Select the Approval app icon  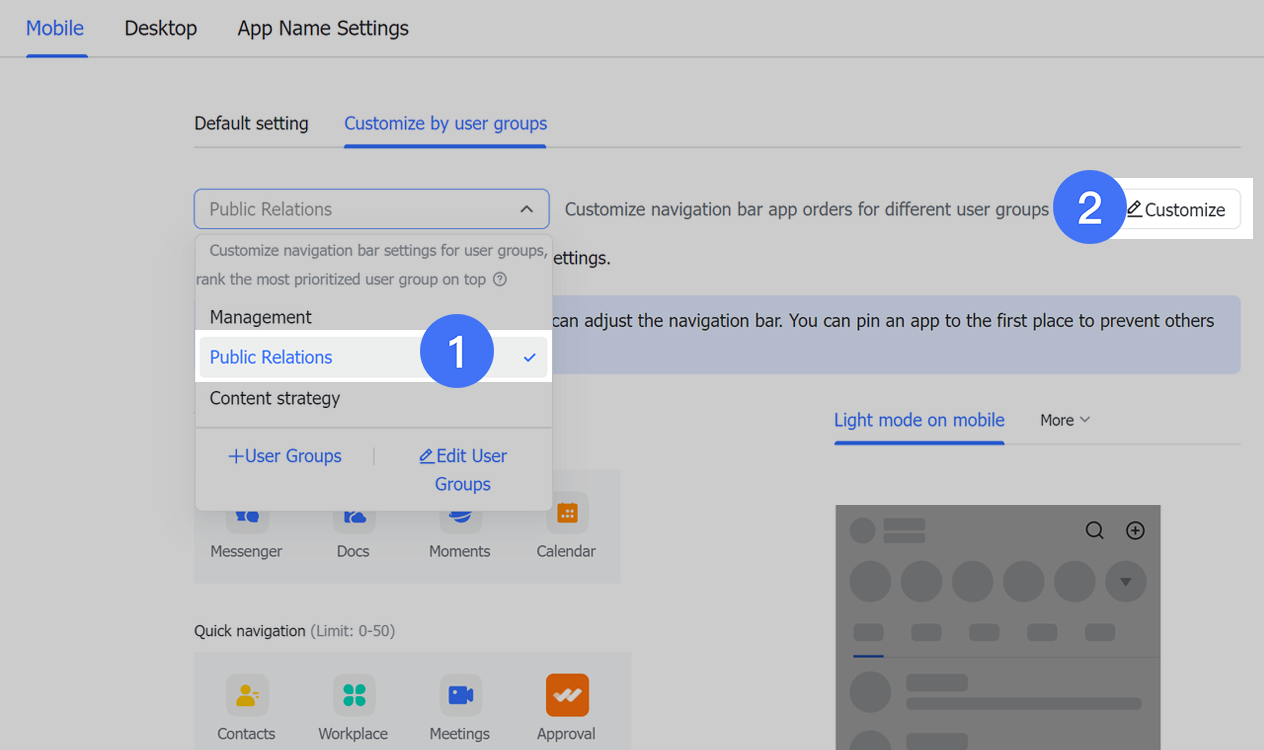click(x=566, y=695)
